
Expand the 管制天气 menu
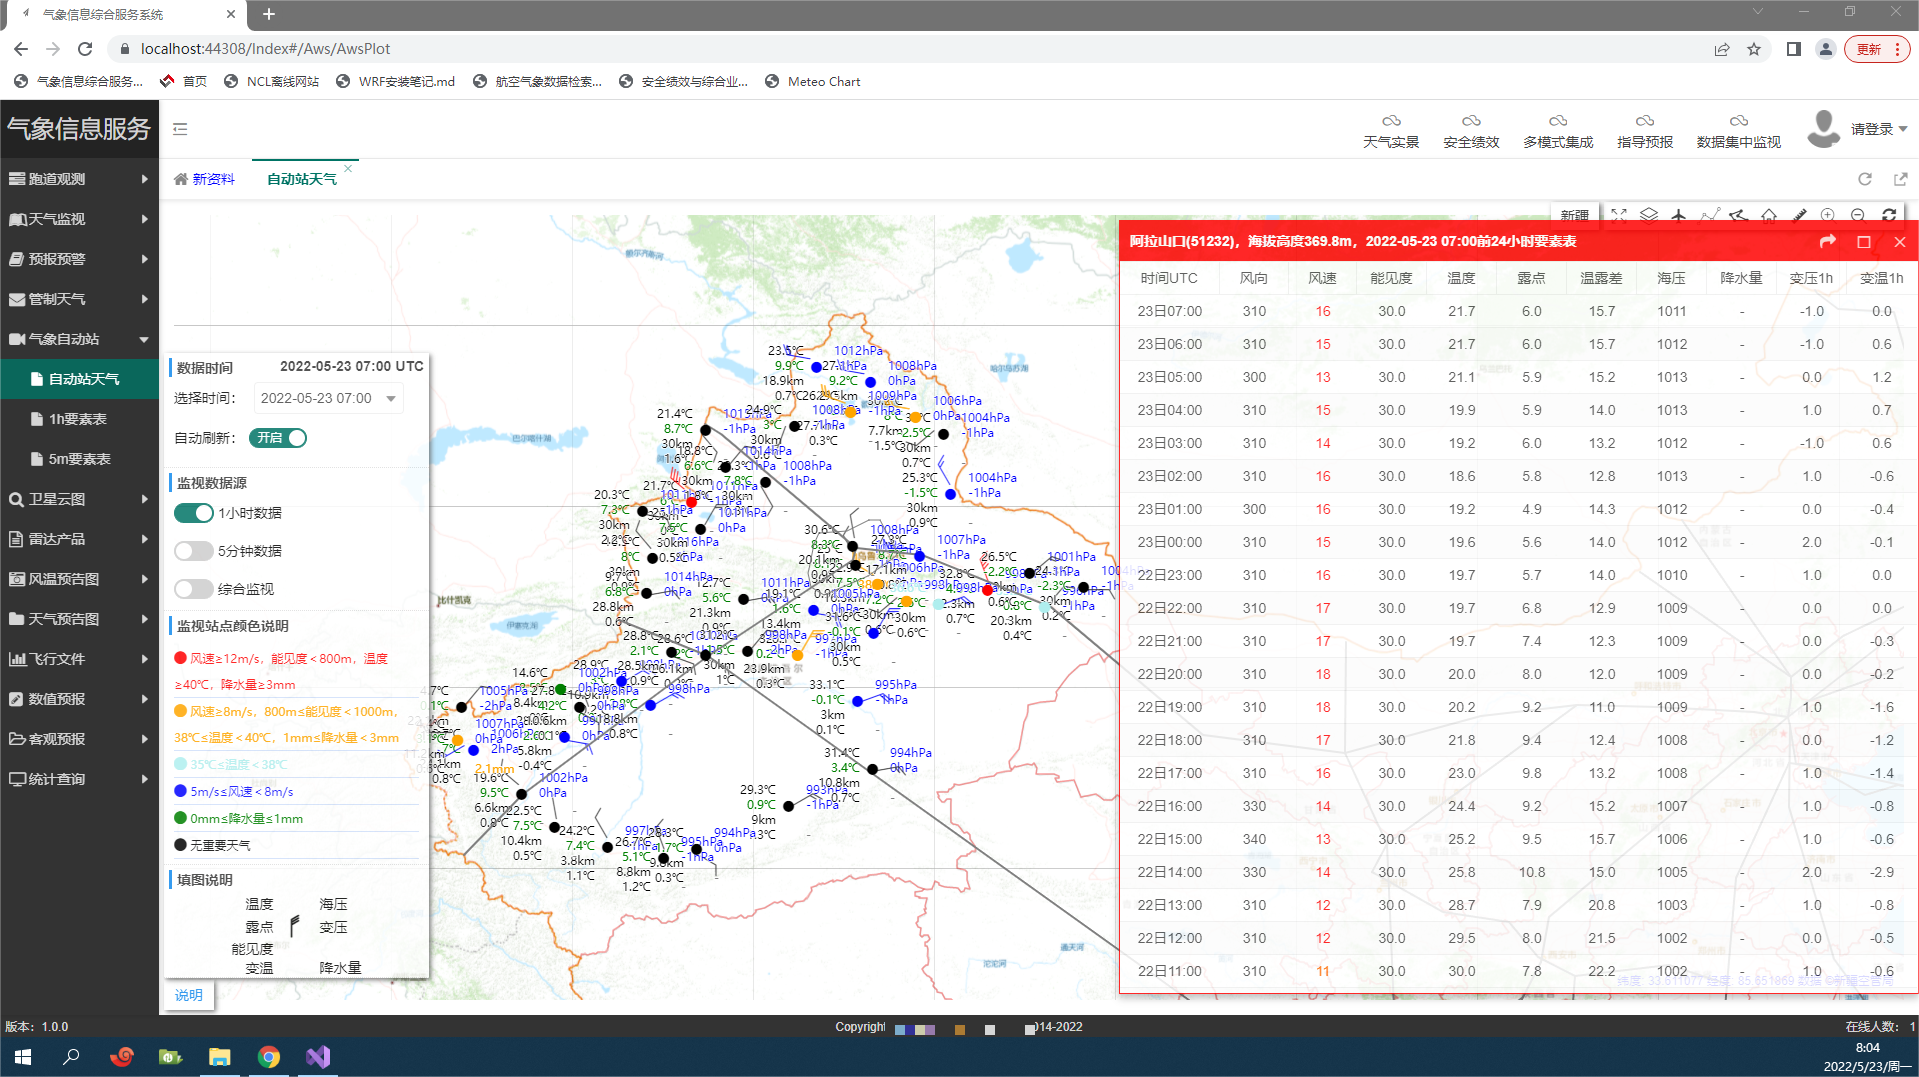(79, 299)
